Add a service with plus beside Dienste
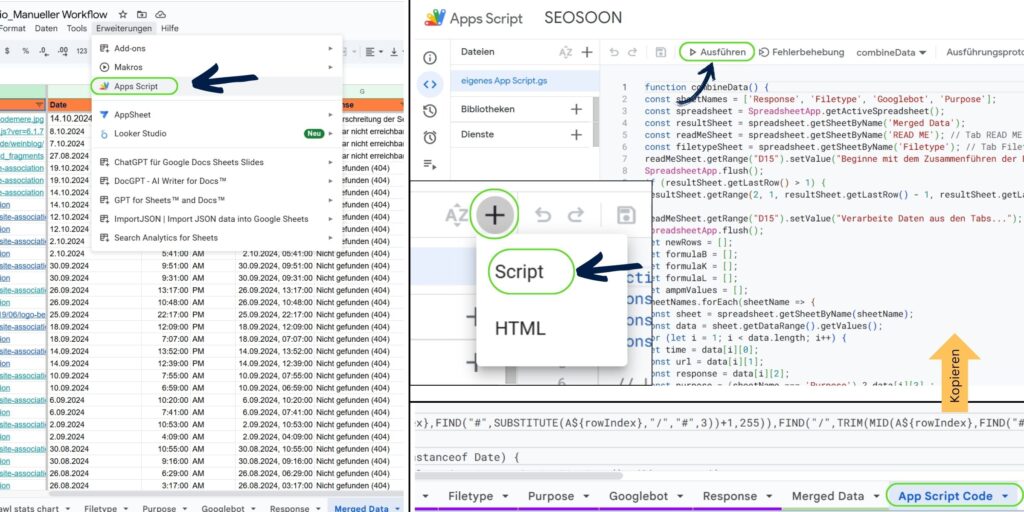Viewport: 1024px width, 512px height. click(576, 135)
